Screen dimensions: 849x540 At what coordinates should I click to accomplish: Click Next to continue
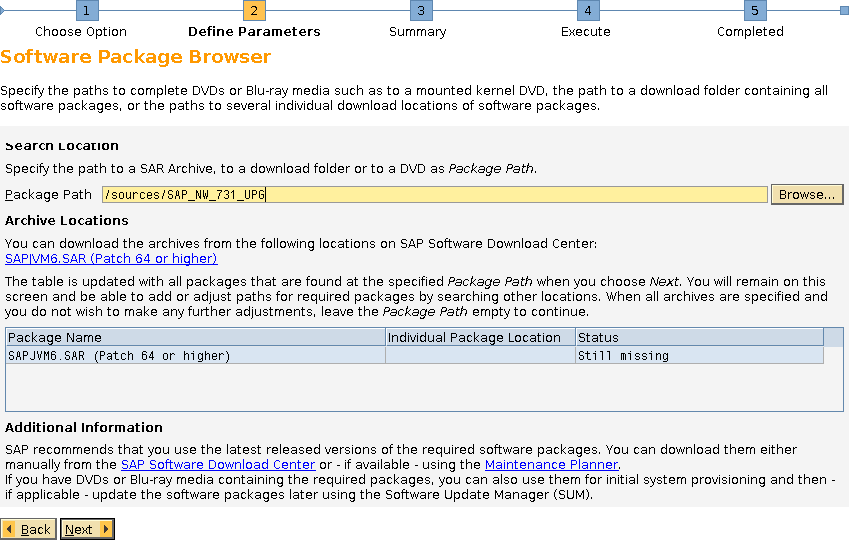pos(87,529)
